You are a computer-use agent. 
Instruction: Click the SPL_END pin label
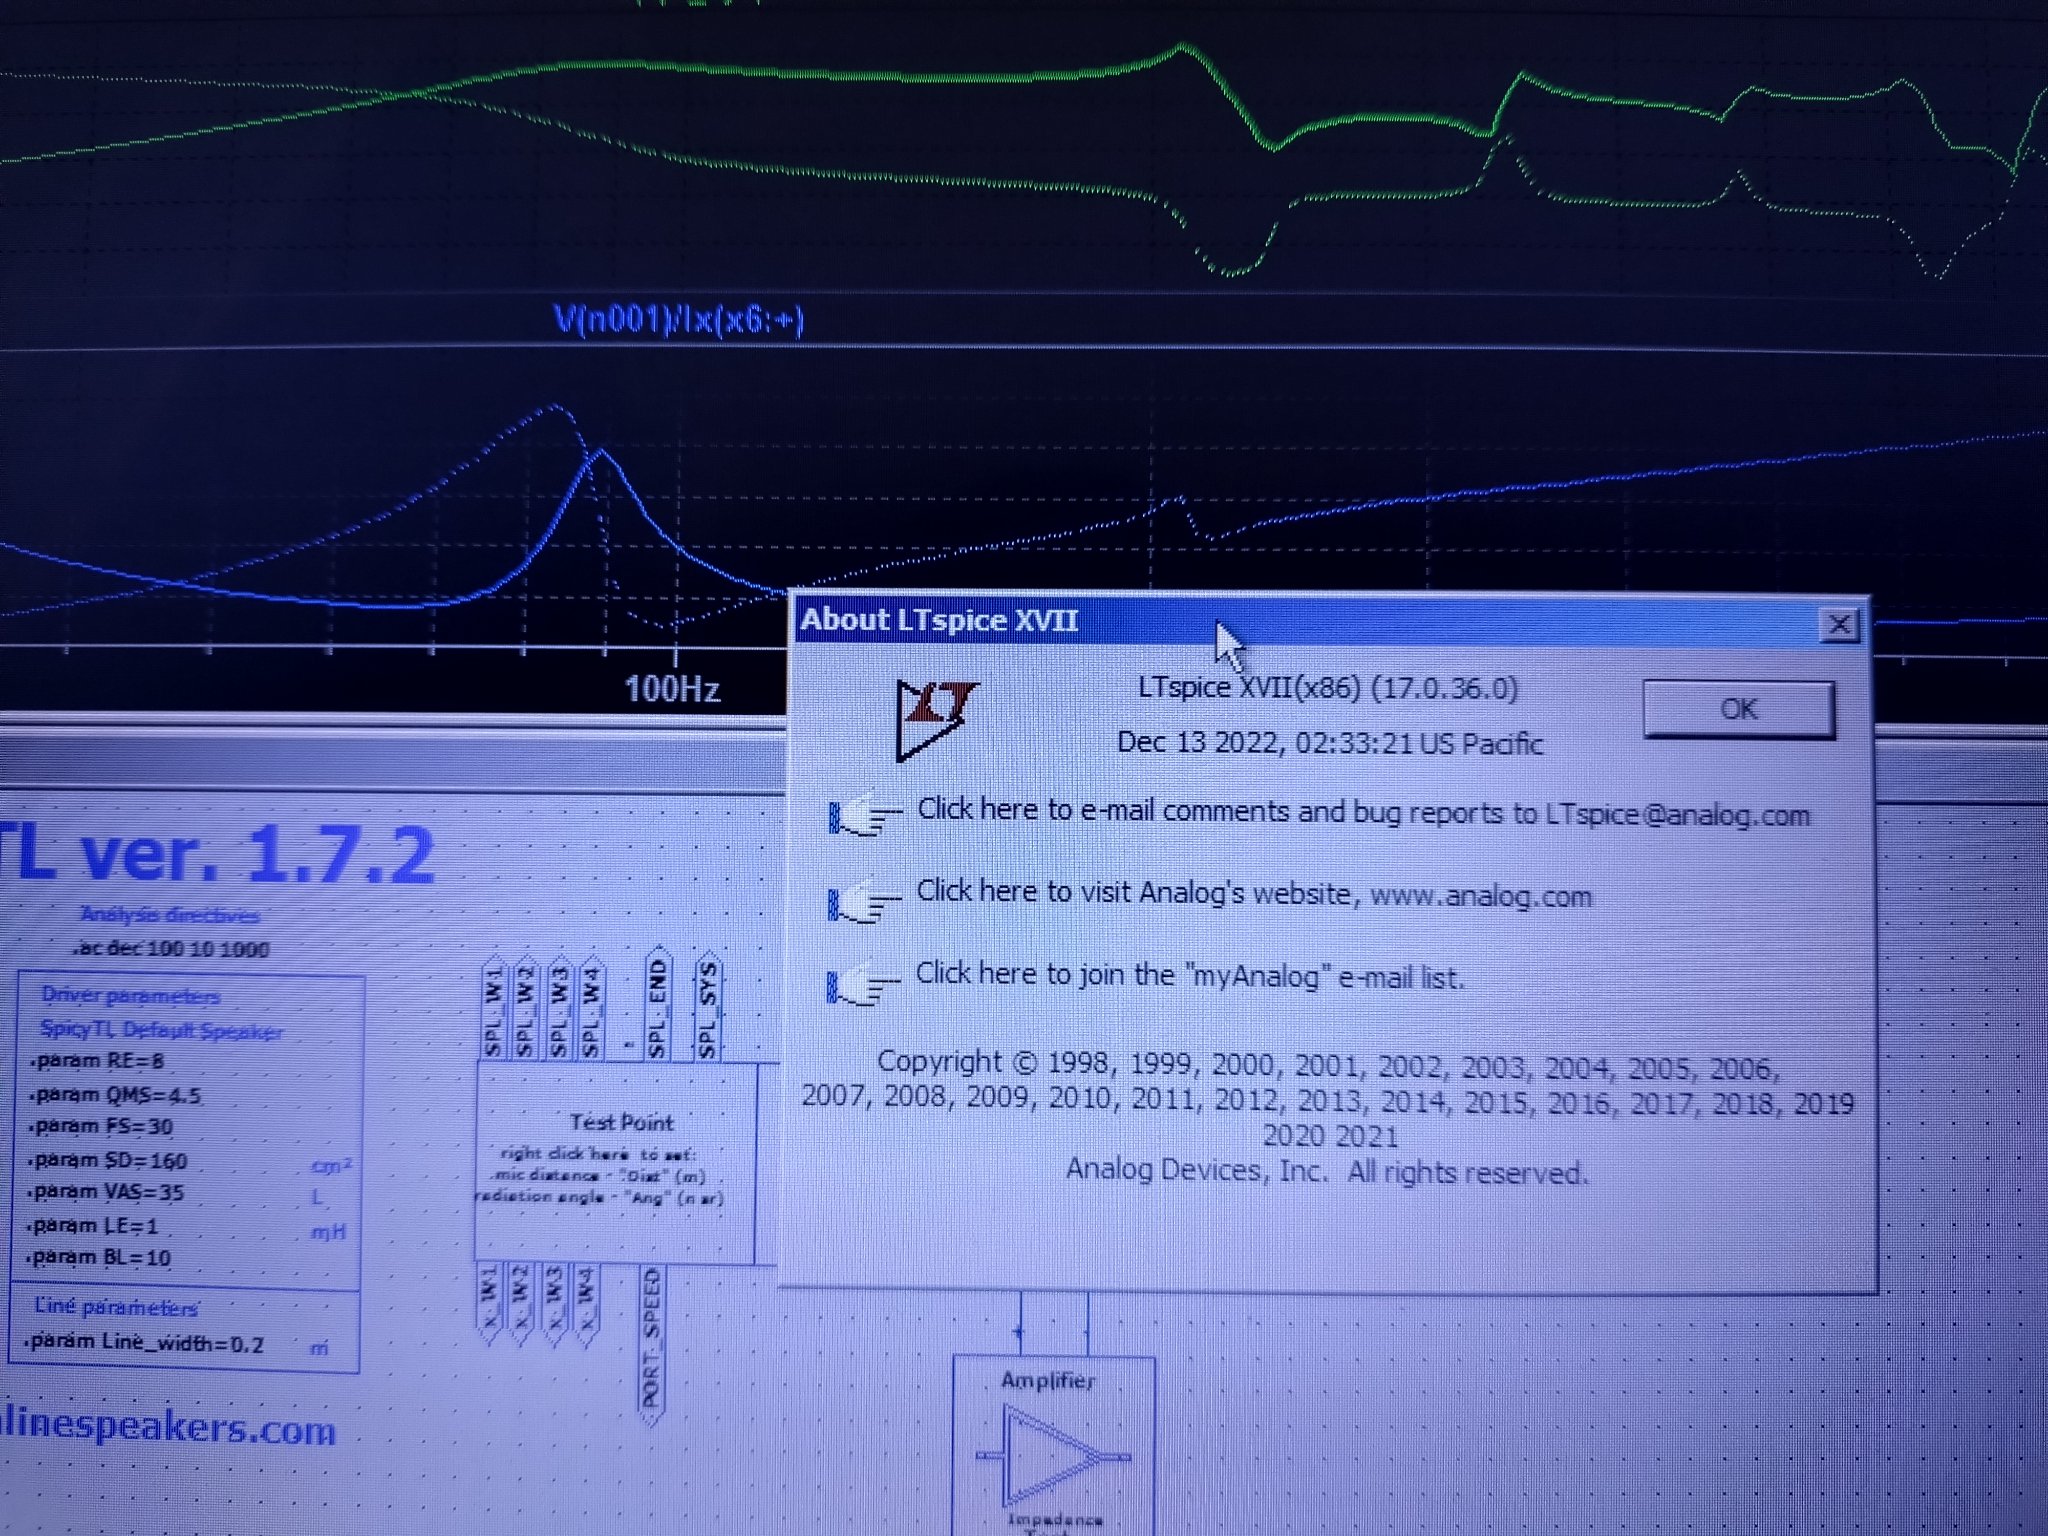[657, 1004]
